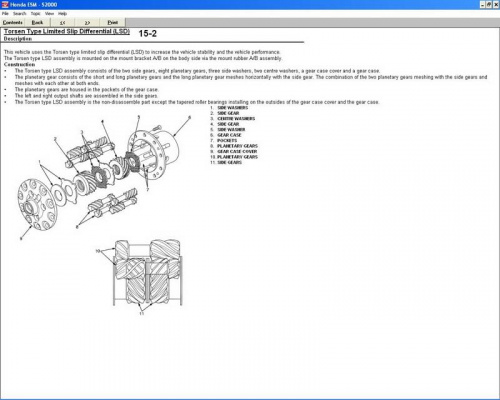
Task: Click the first paragraph about vehicle stability
Action: pyautogui.click(x=142, y=52)
